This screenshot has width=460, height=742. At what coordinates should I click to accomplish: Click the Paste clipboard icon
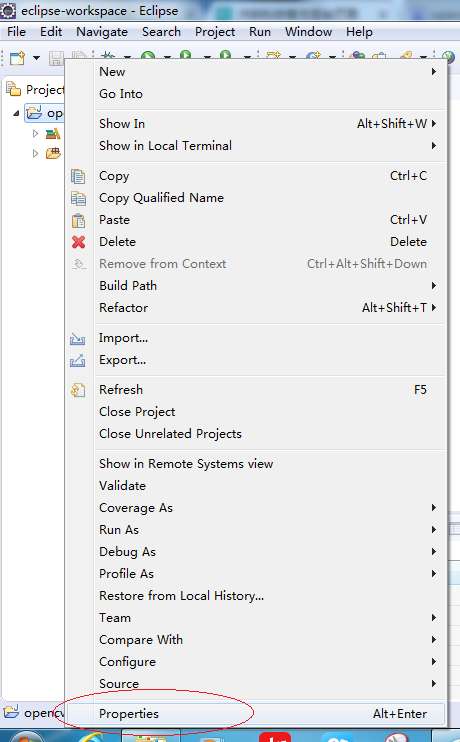coord(78,220)
